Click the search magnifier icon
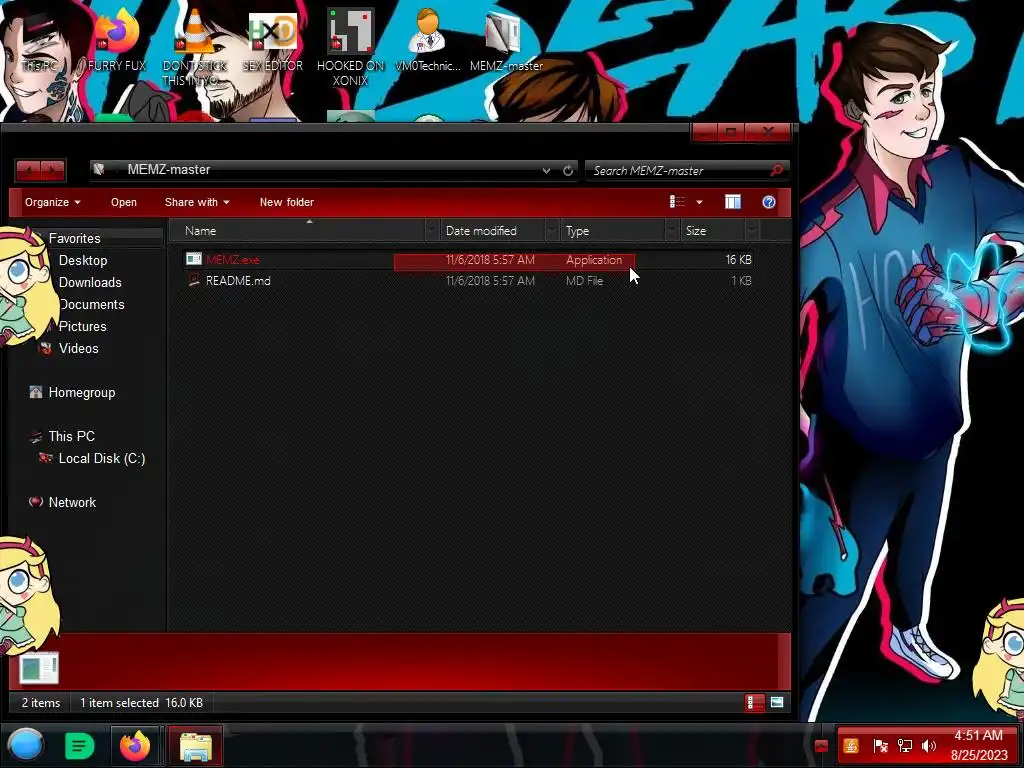This screenshot has width=1024, height=768. [x=776, y=170]
